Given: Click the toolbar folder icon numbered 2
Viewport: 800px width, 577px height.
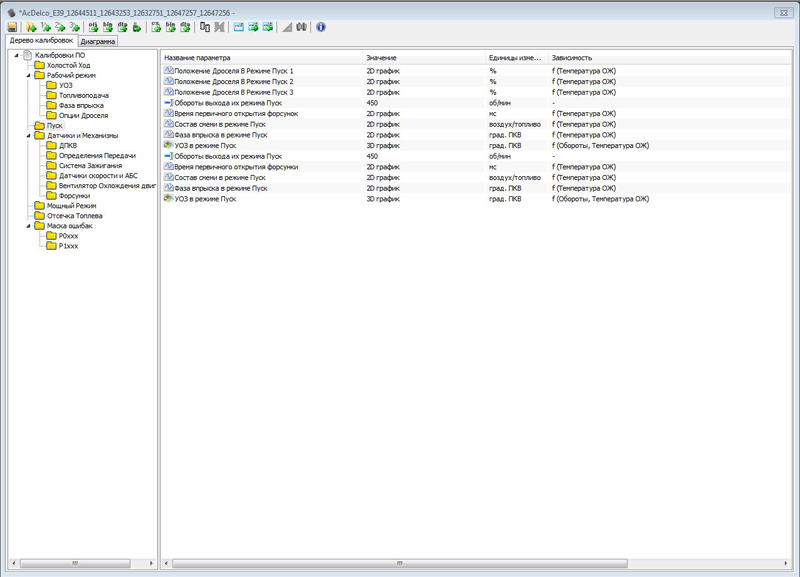Looking at the screenshot, I should tap(60, 27).
